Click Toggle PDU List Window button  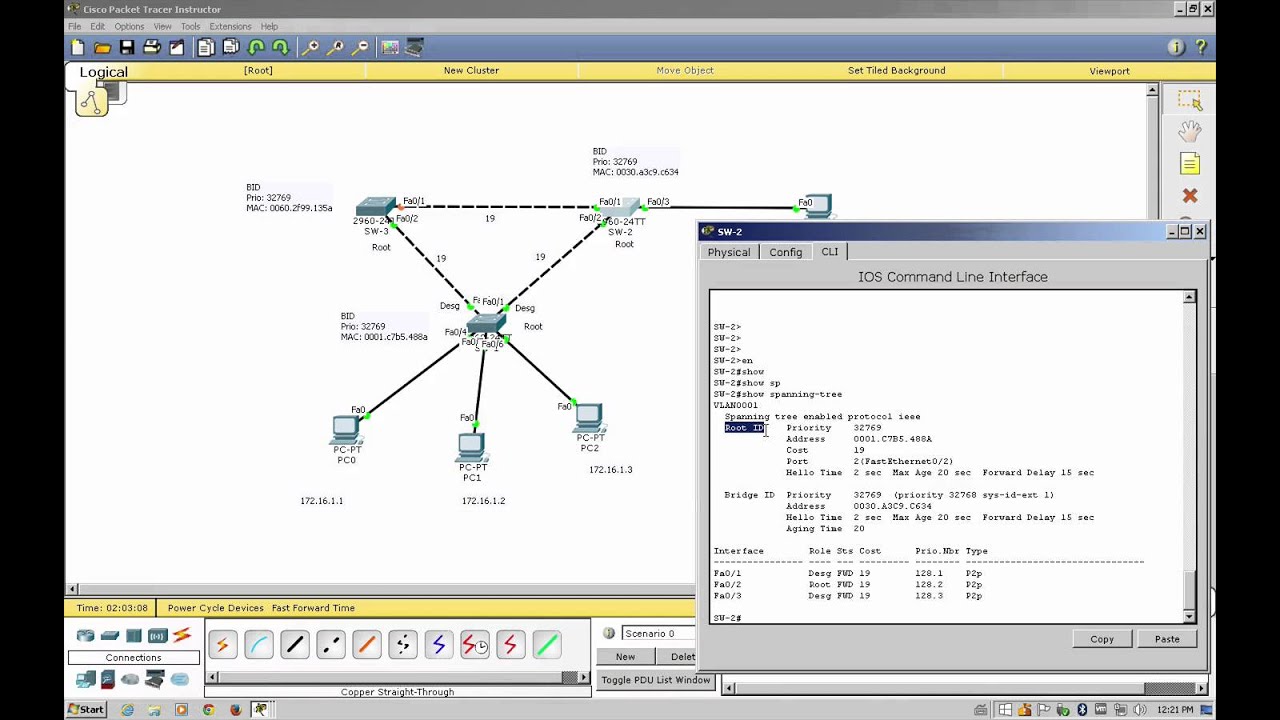655,680
